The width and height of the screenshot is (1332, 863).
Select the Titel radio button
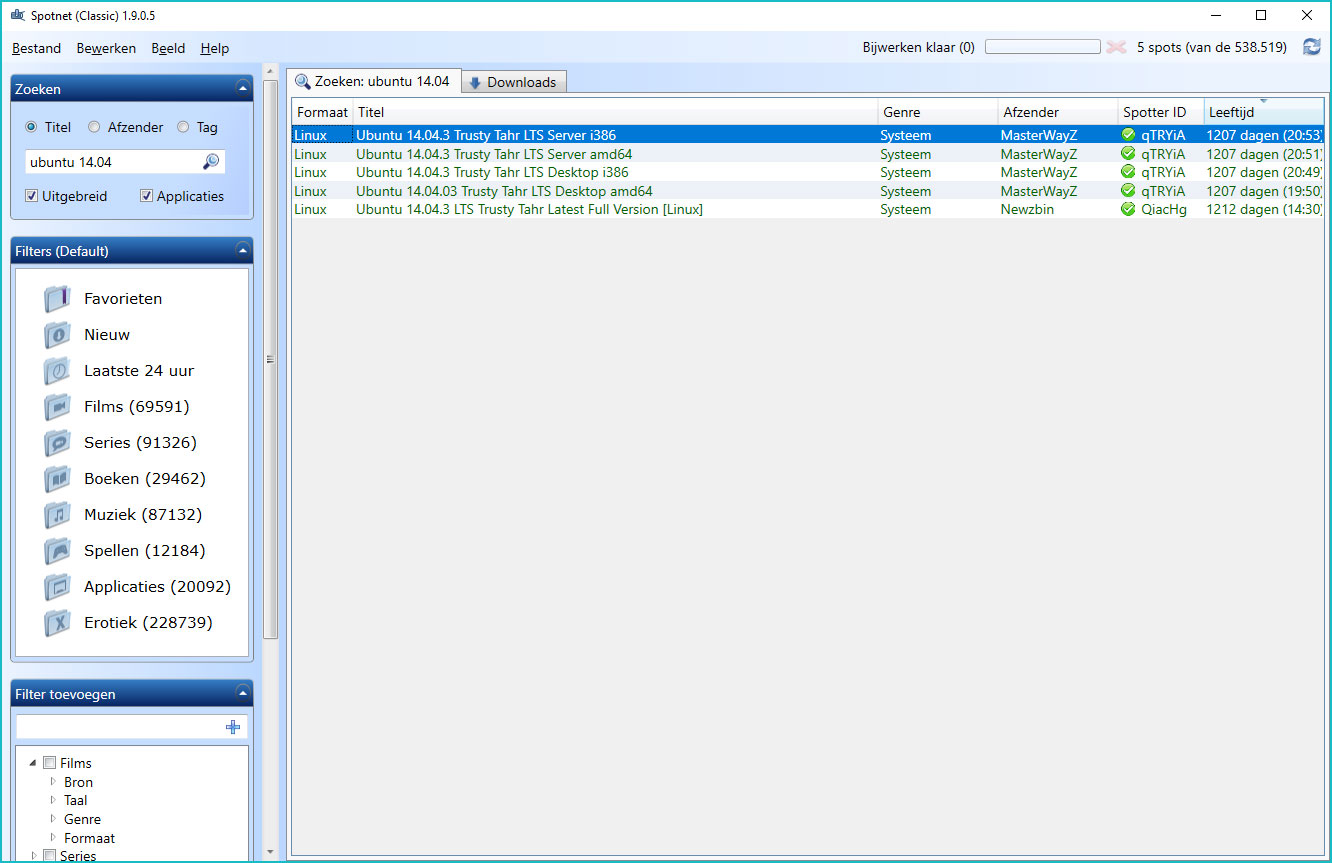click(31, 127)
